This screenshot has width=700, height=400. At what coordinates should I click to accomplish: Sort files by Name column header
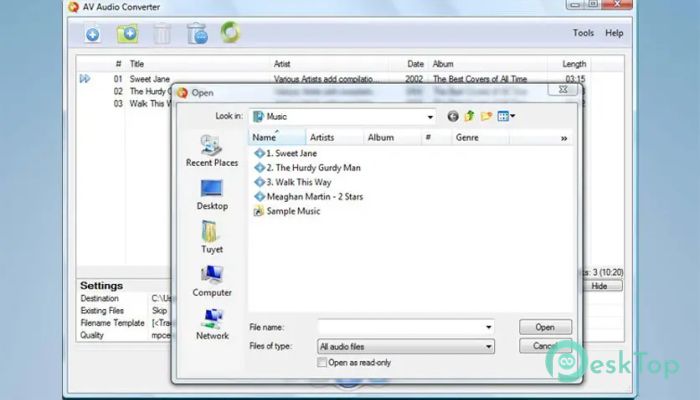point(277,138)
